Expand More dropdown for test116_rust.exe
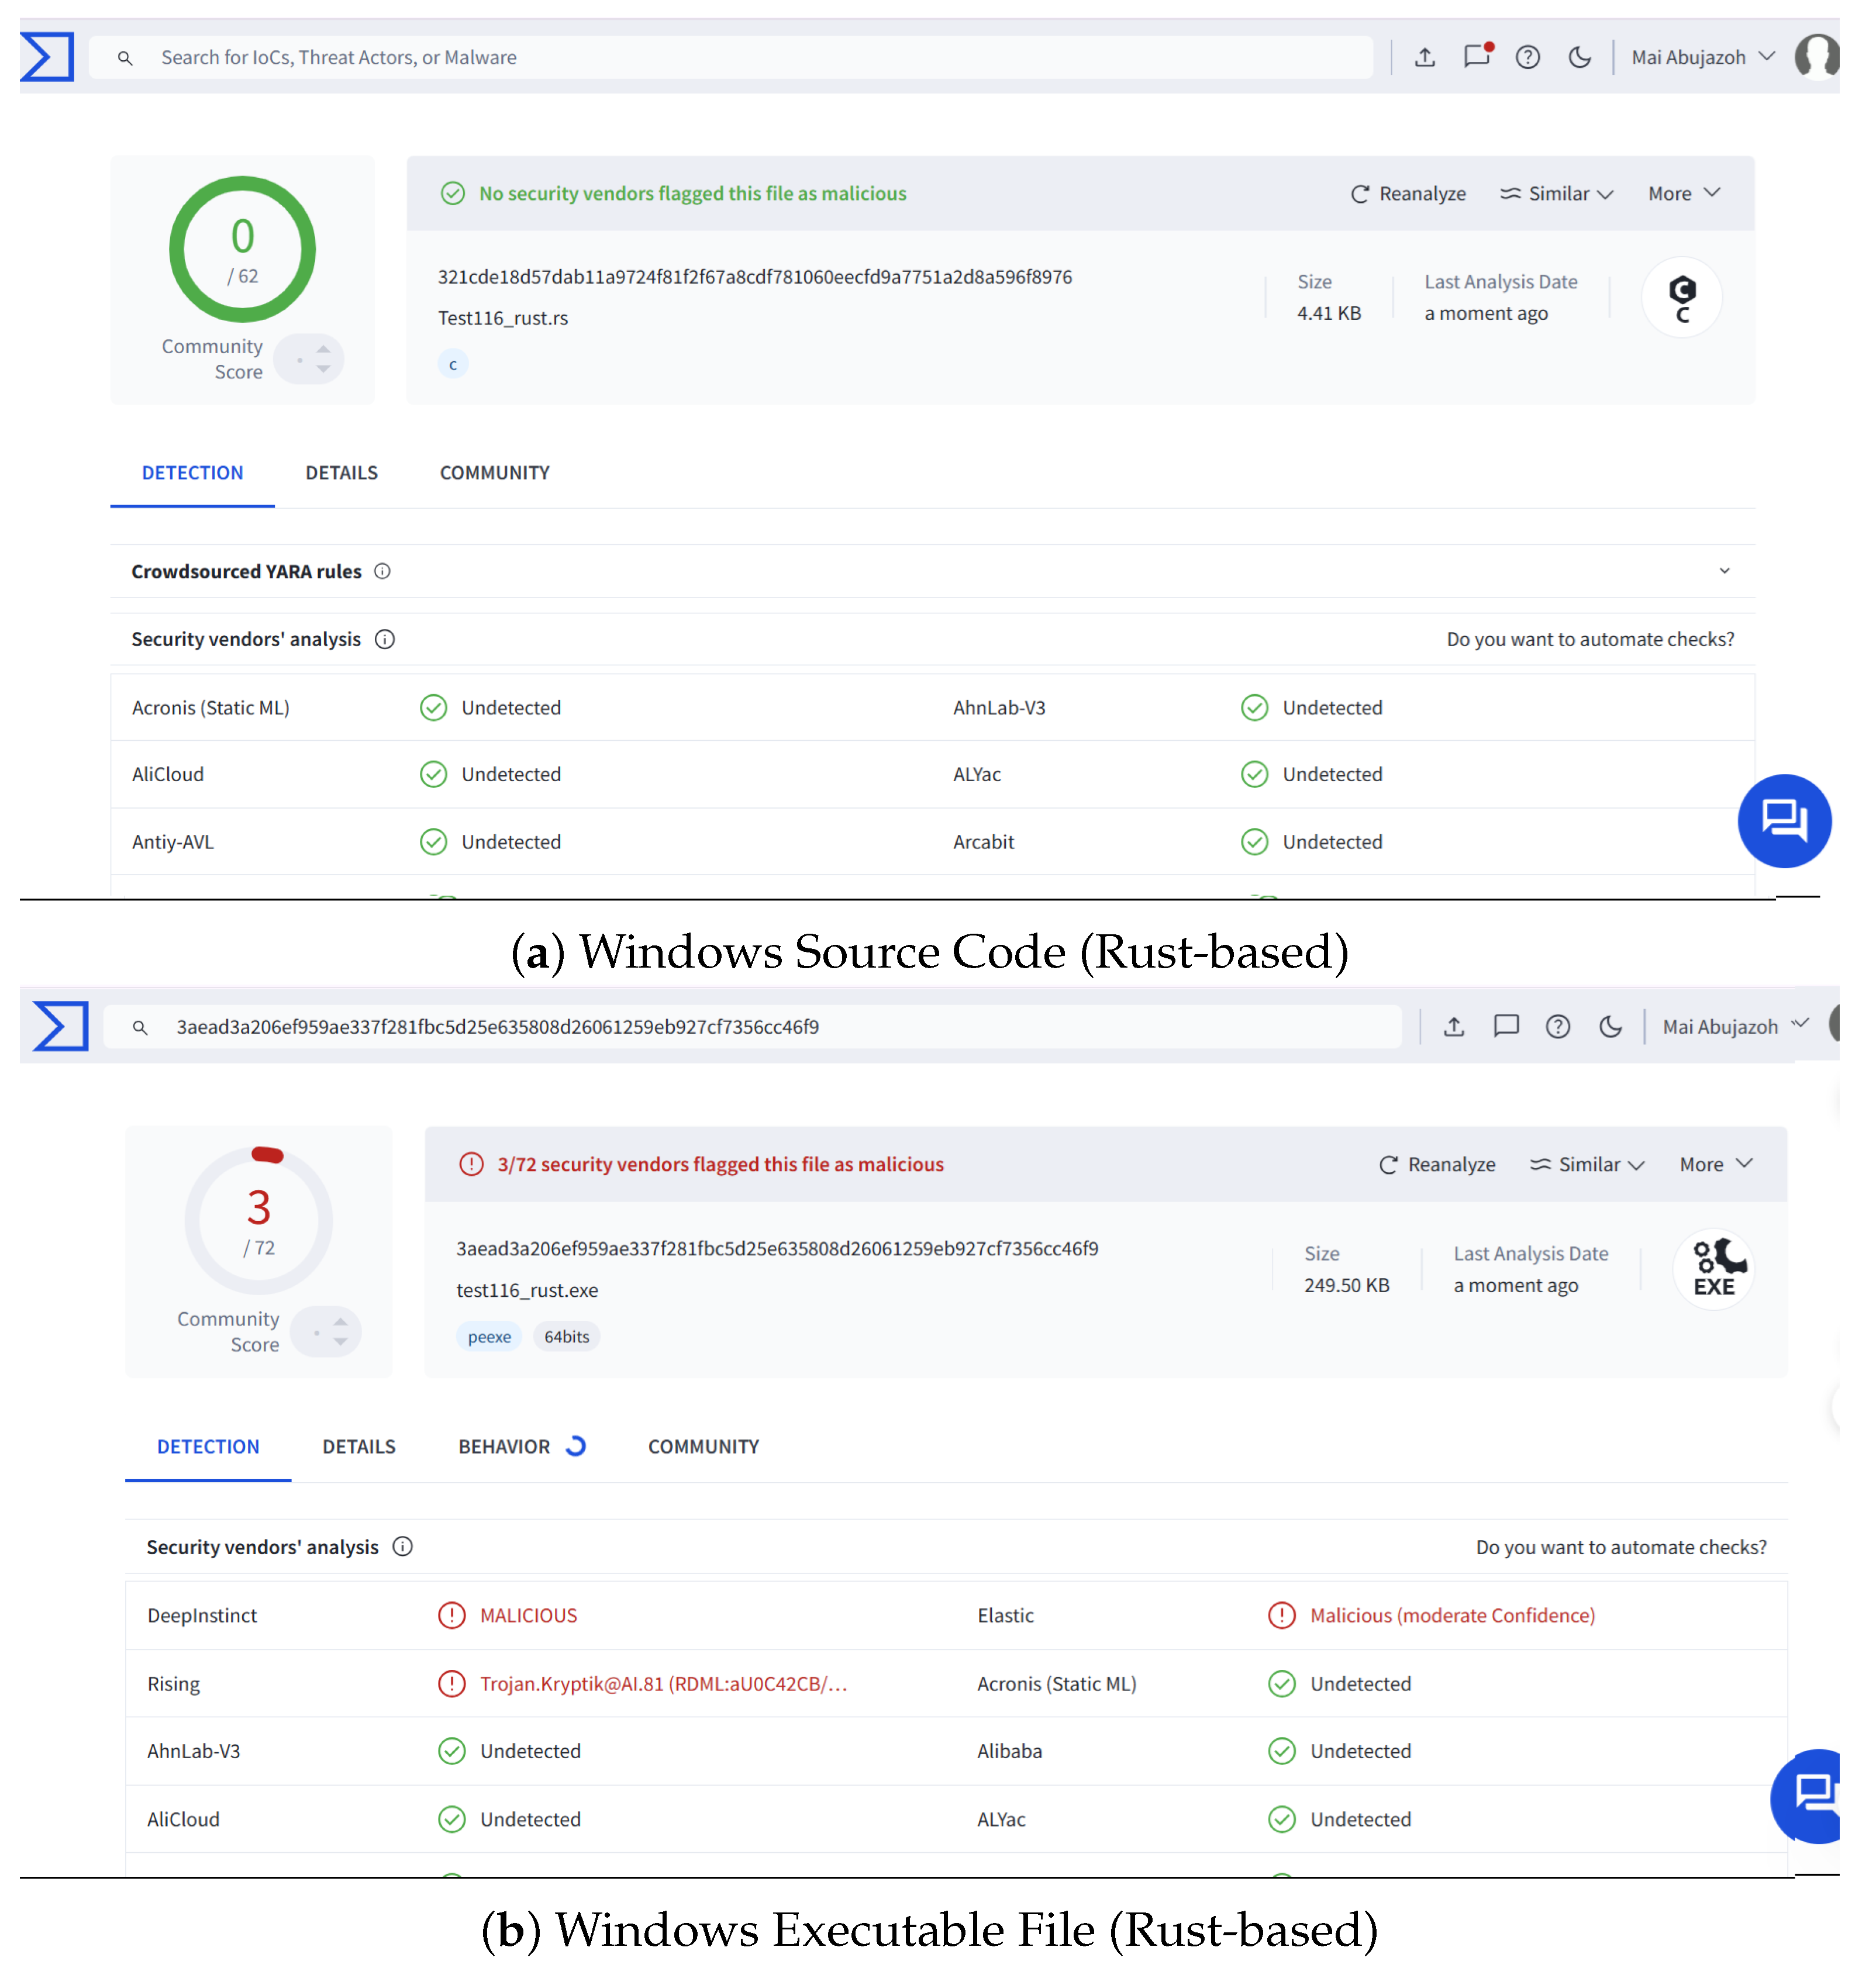The height and width of the screenshot is (1968, 1876). [x=1716, y=1164]
